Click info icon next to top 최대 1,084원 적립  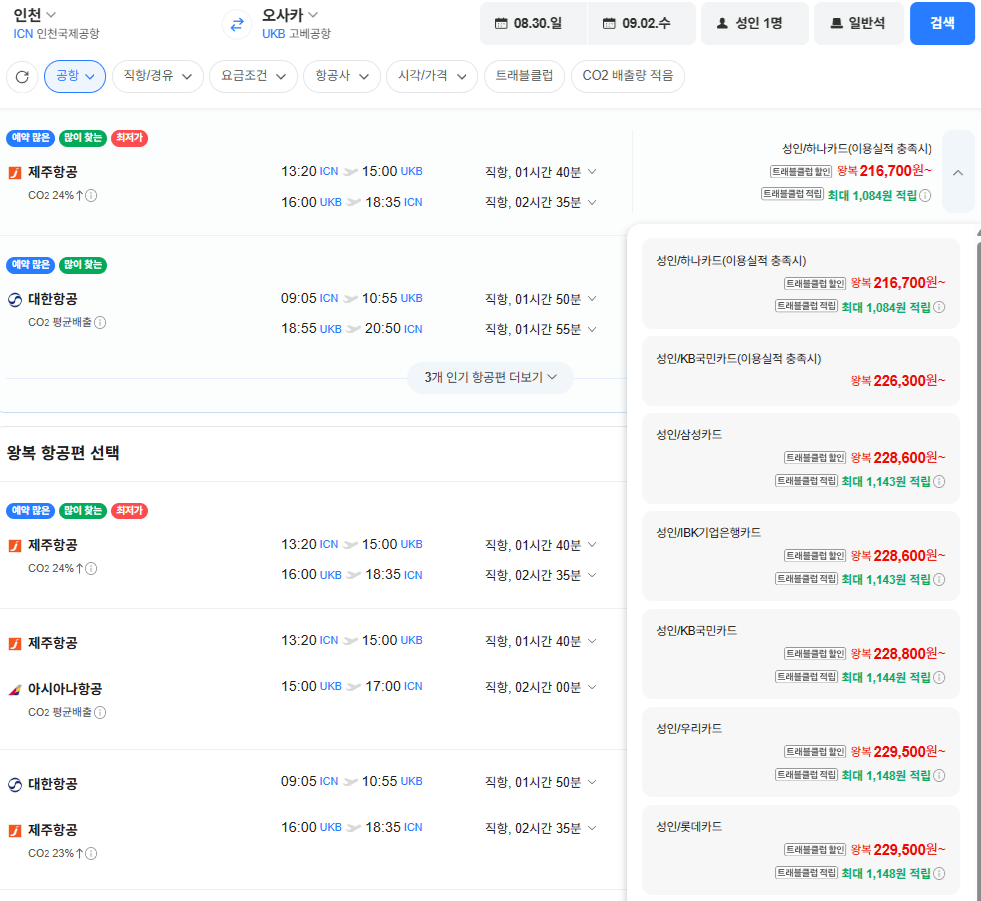click(925, 195)
